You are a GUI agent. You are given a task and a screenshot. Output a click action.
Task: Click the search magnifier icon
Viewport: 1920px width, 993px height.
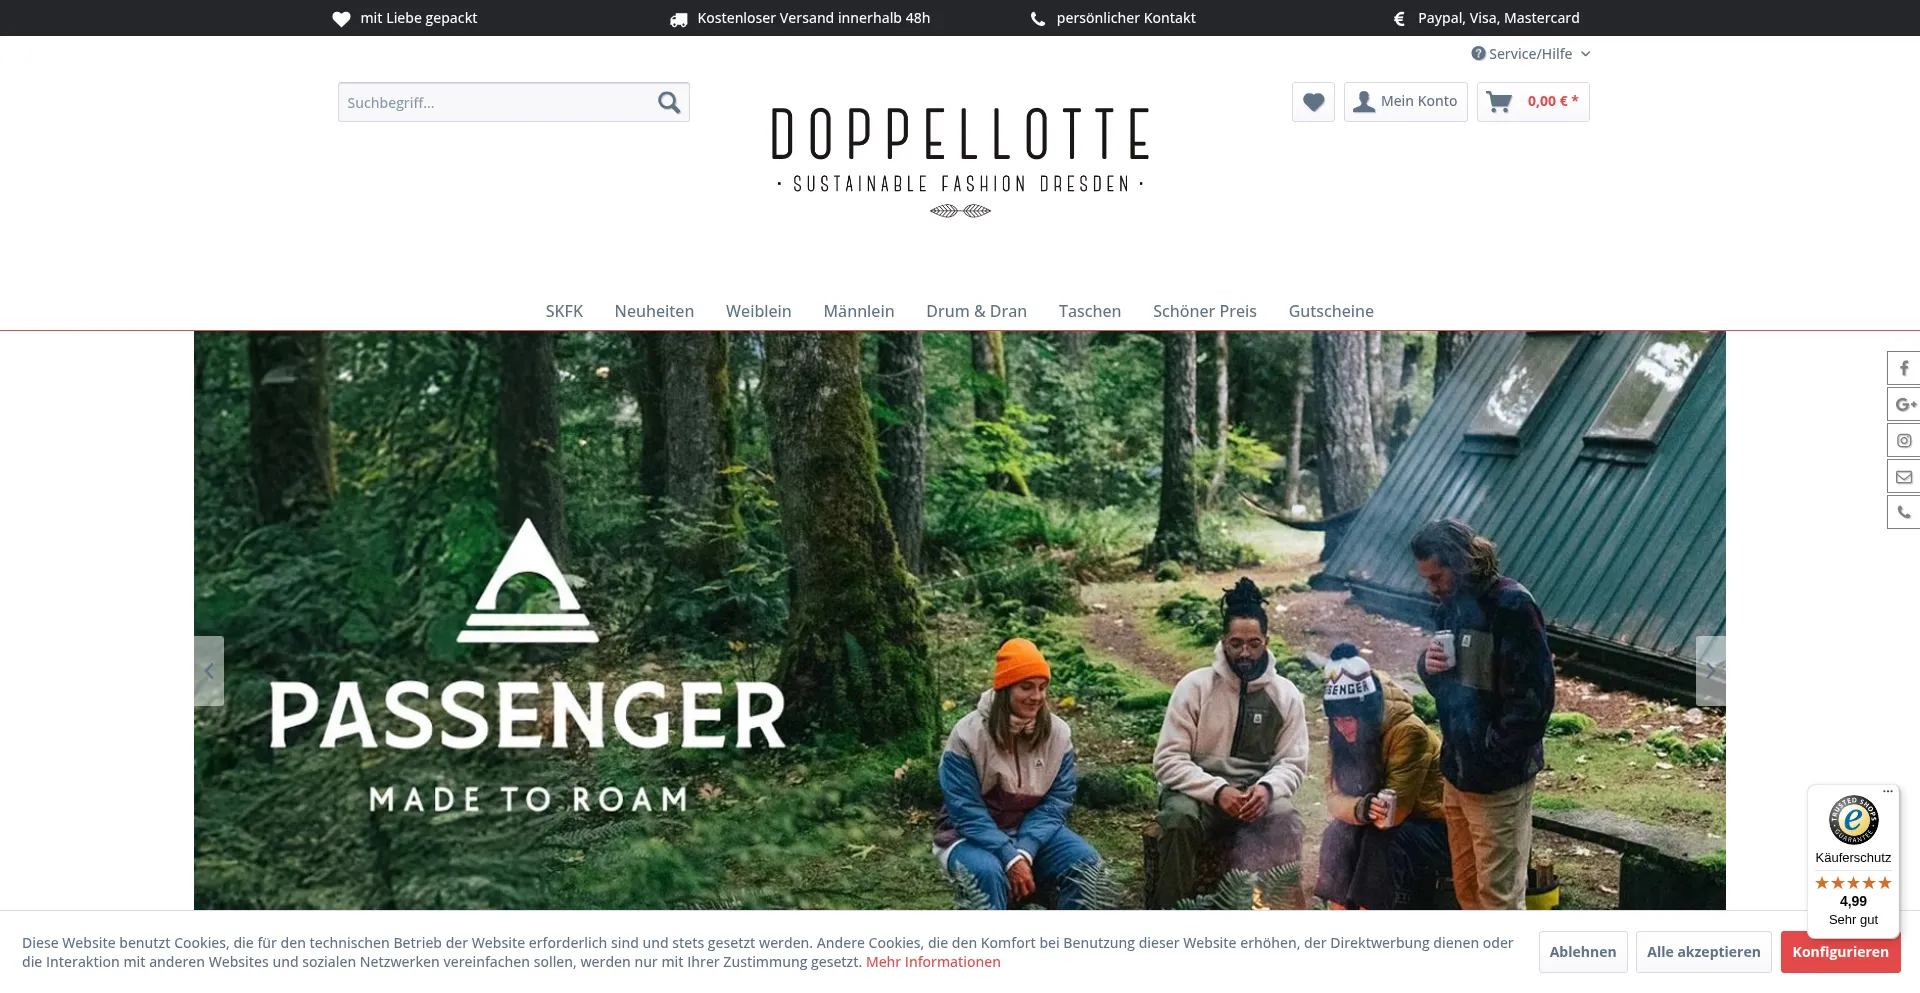click(x=669, y=102)
